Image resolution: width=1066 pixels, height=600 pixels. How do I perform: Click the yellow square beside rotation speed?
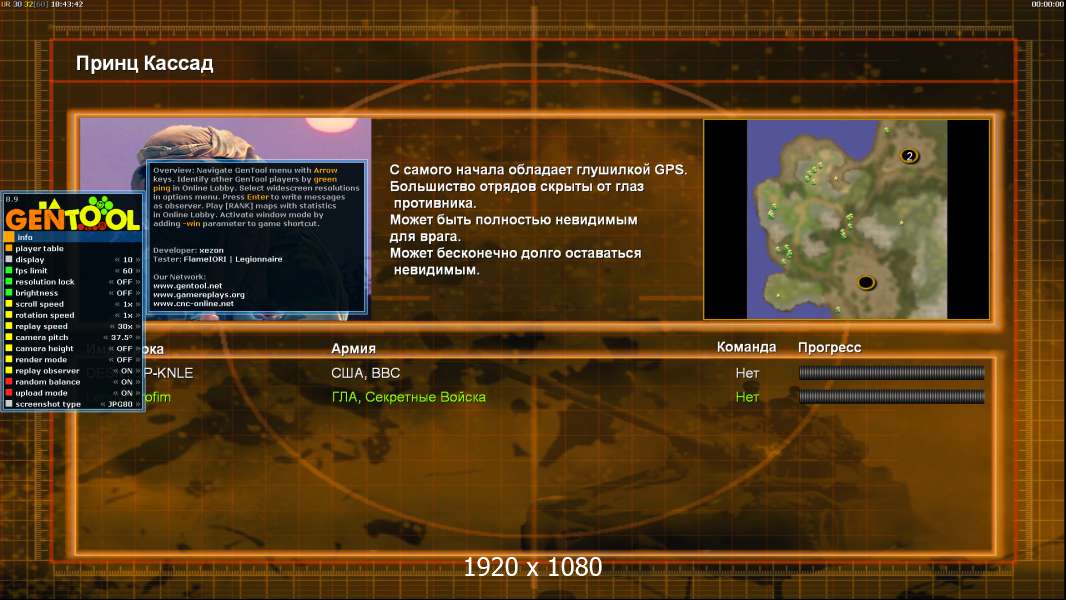tap(9, 315)
